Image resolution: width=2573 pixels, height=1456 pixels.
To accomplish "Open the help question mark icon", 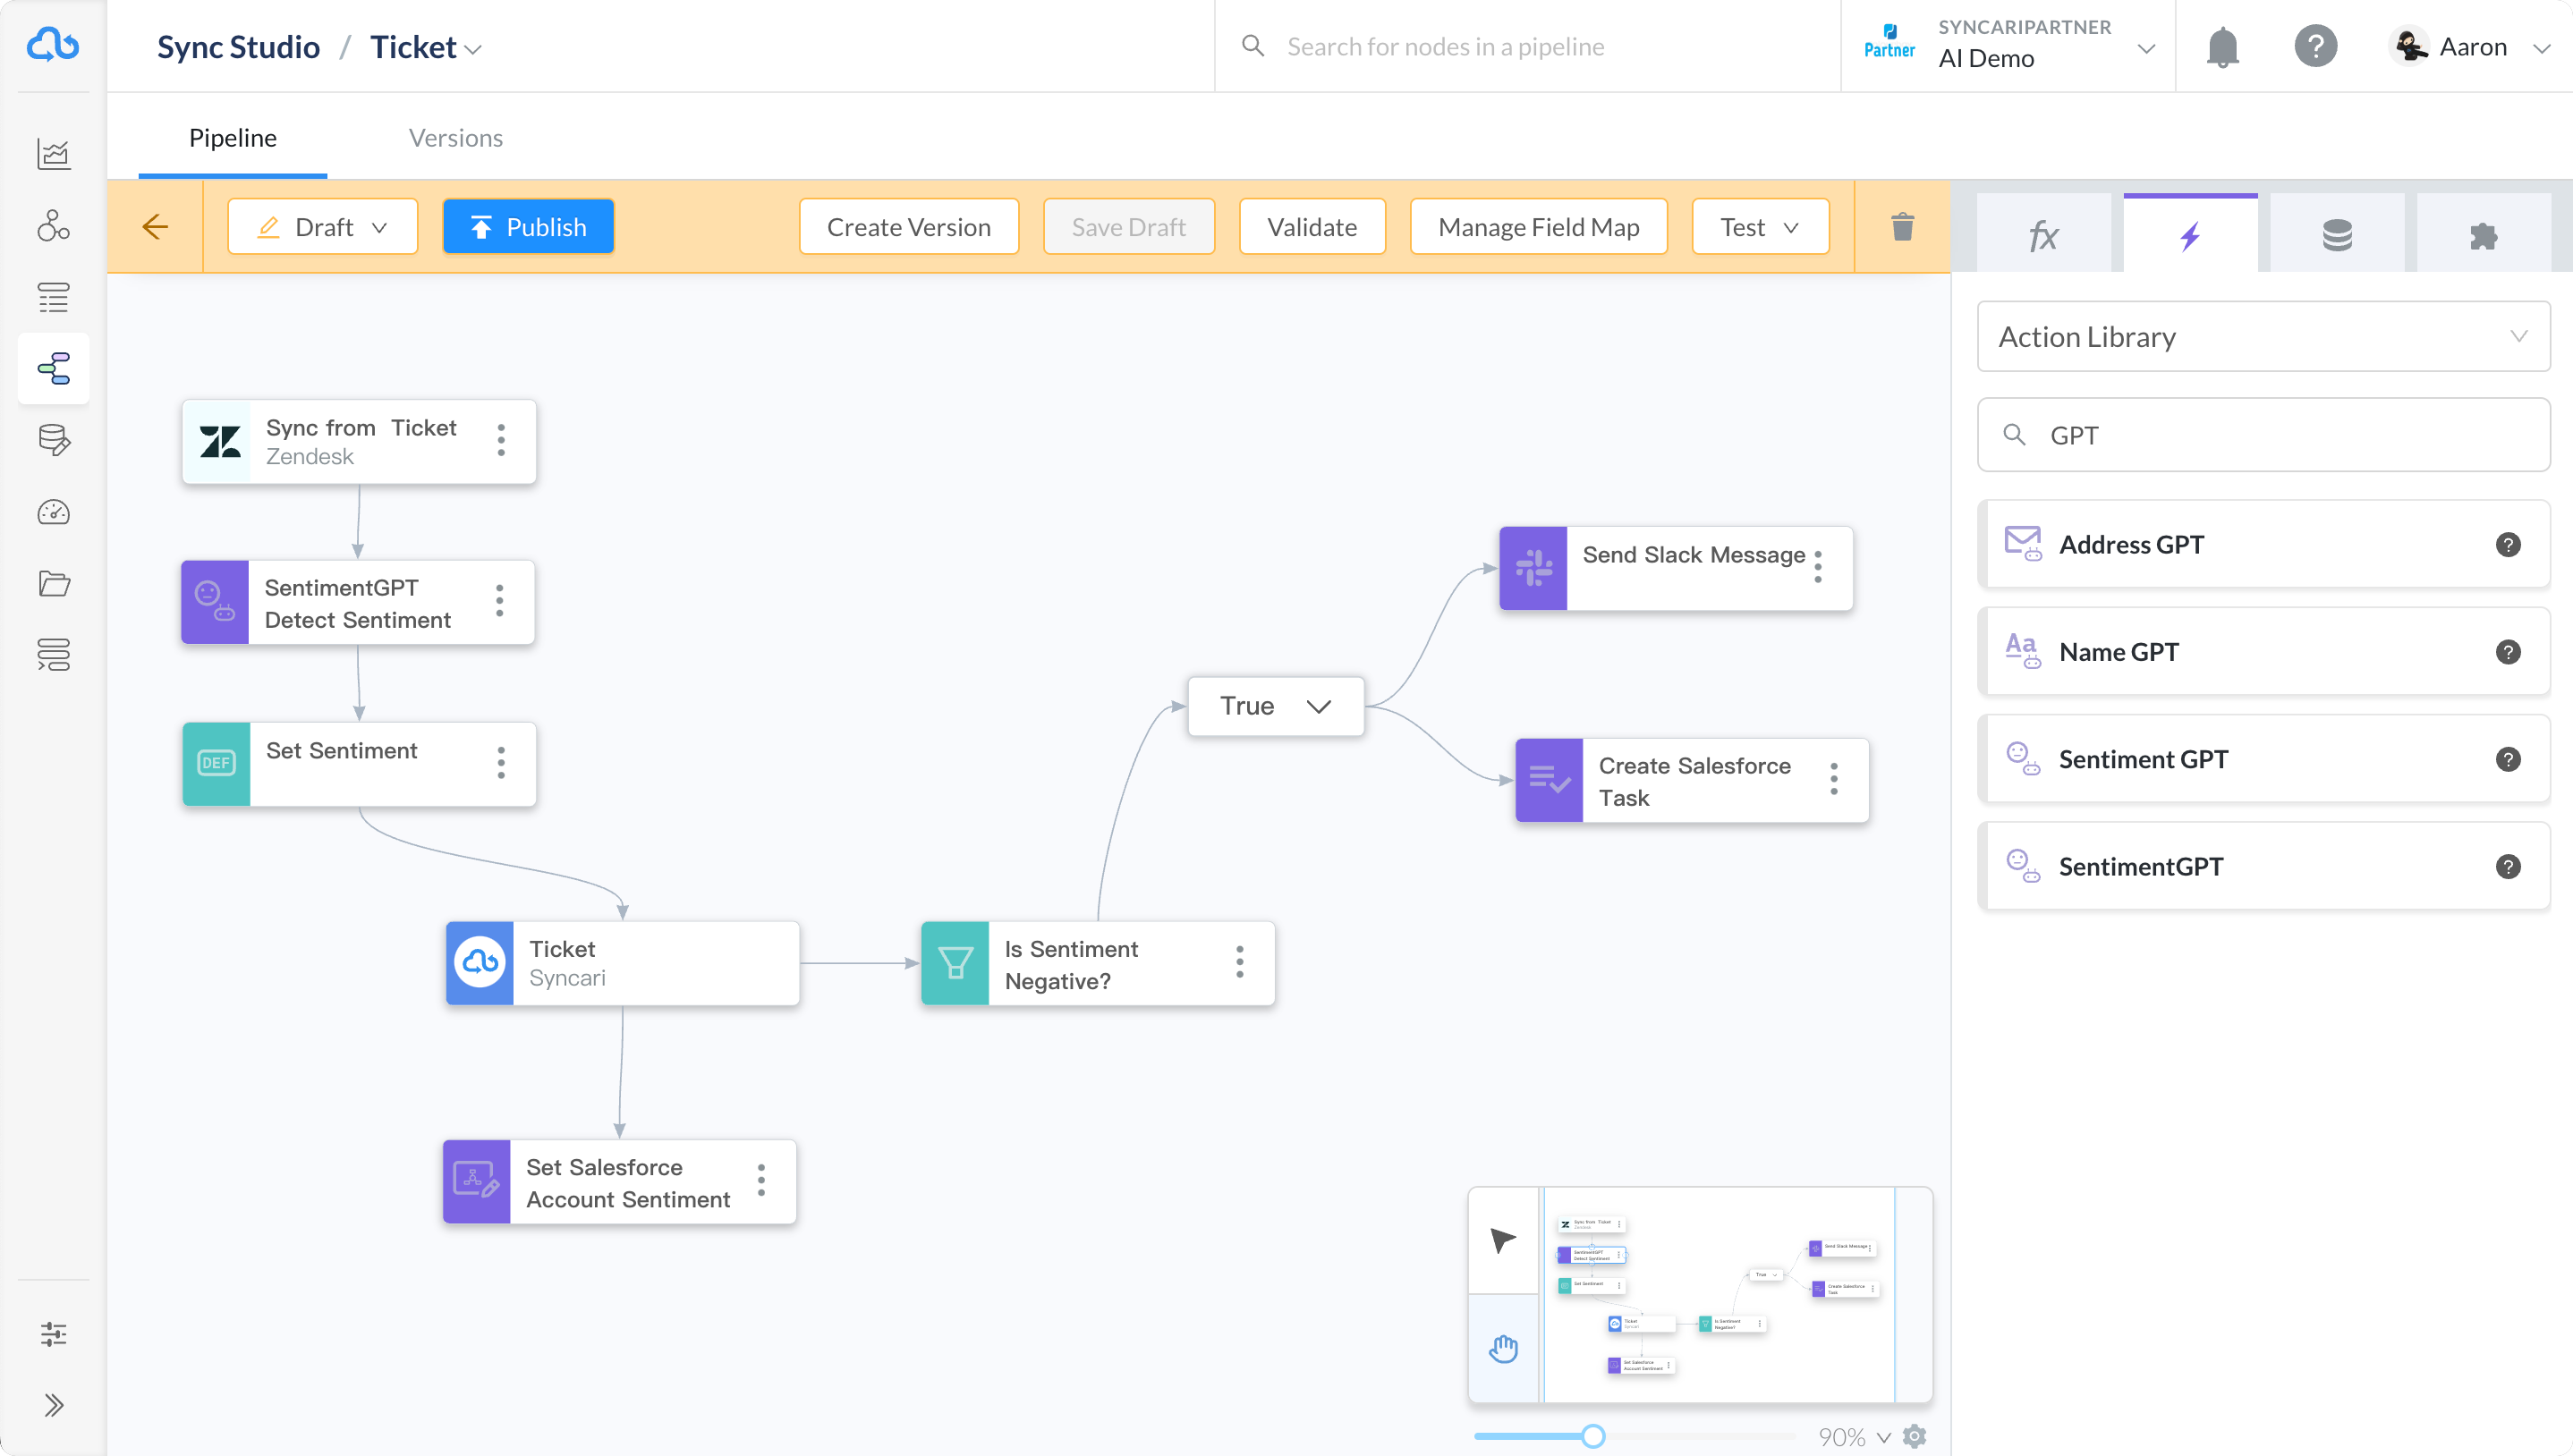I will [x=2315, y=47].
